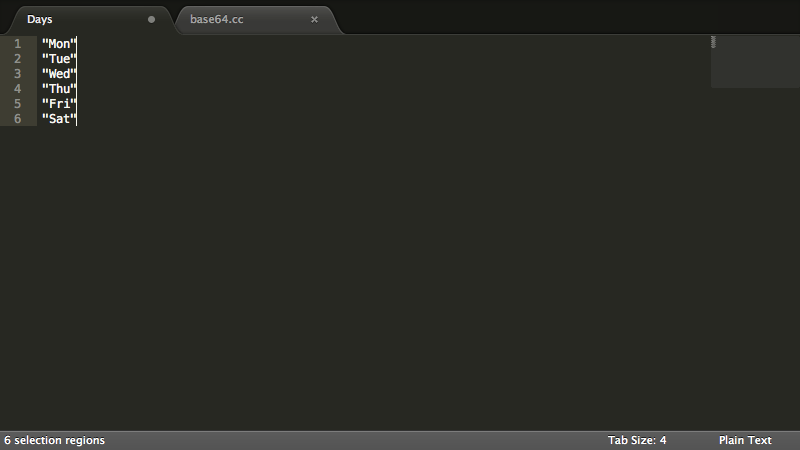The image size is (800, 450).
Task: Click line number 4 in the gutter
Action: (x=17, y=89)
